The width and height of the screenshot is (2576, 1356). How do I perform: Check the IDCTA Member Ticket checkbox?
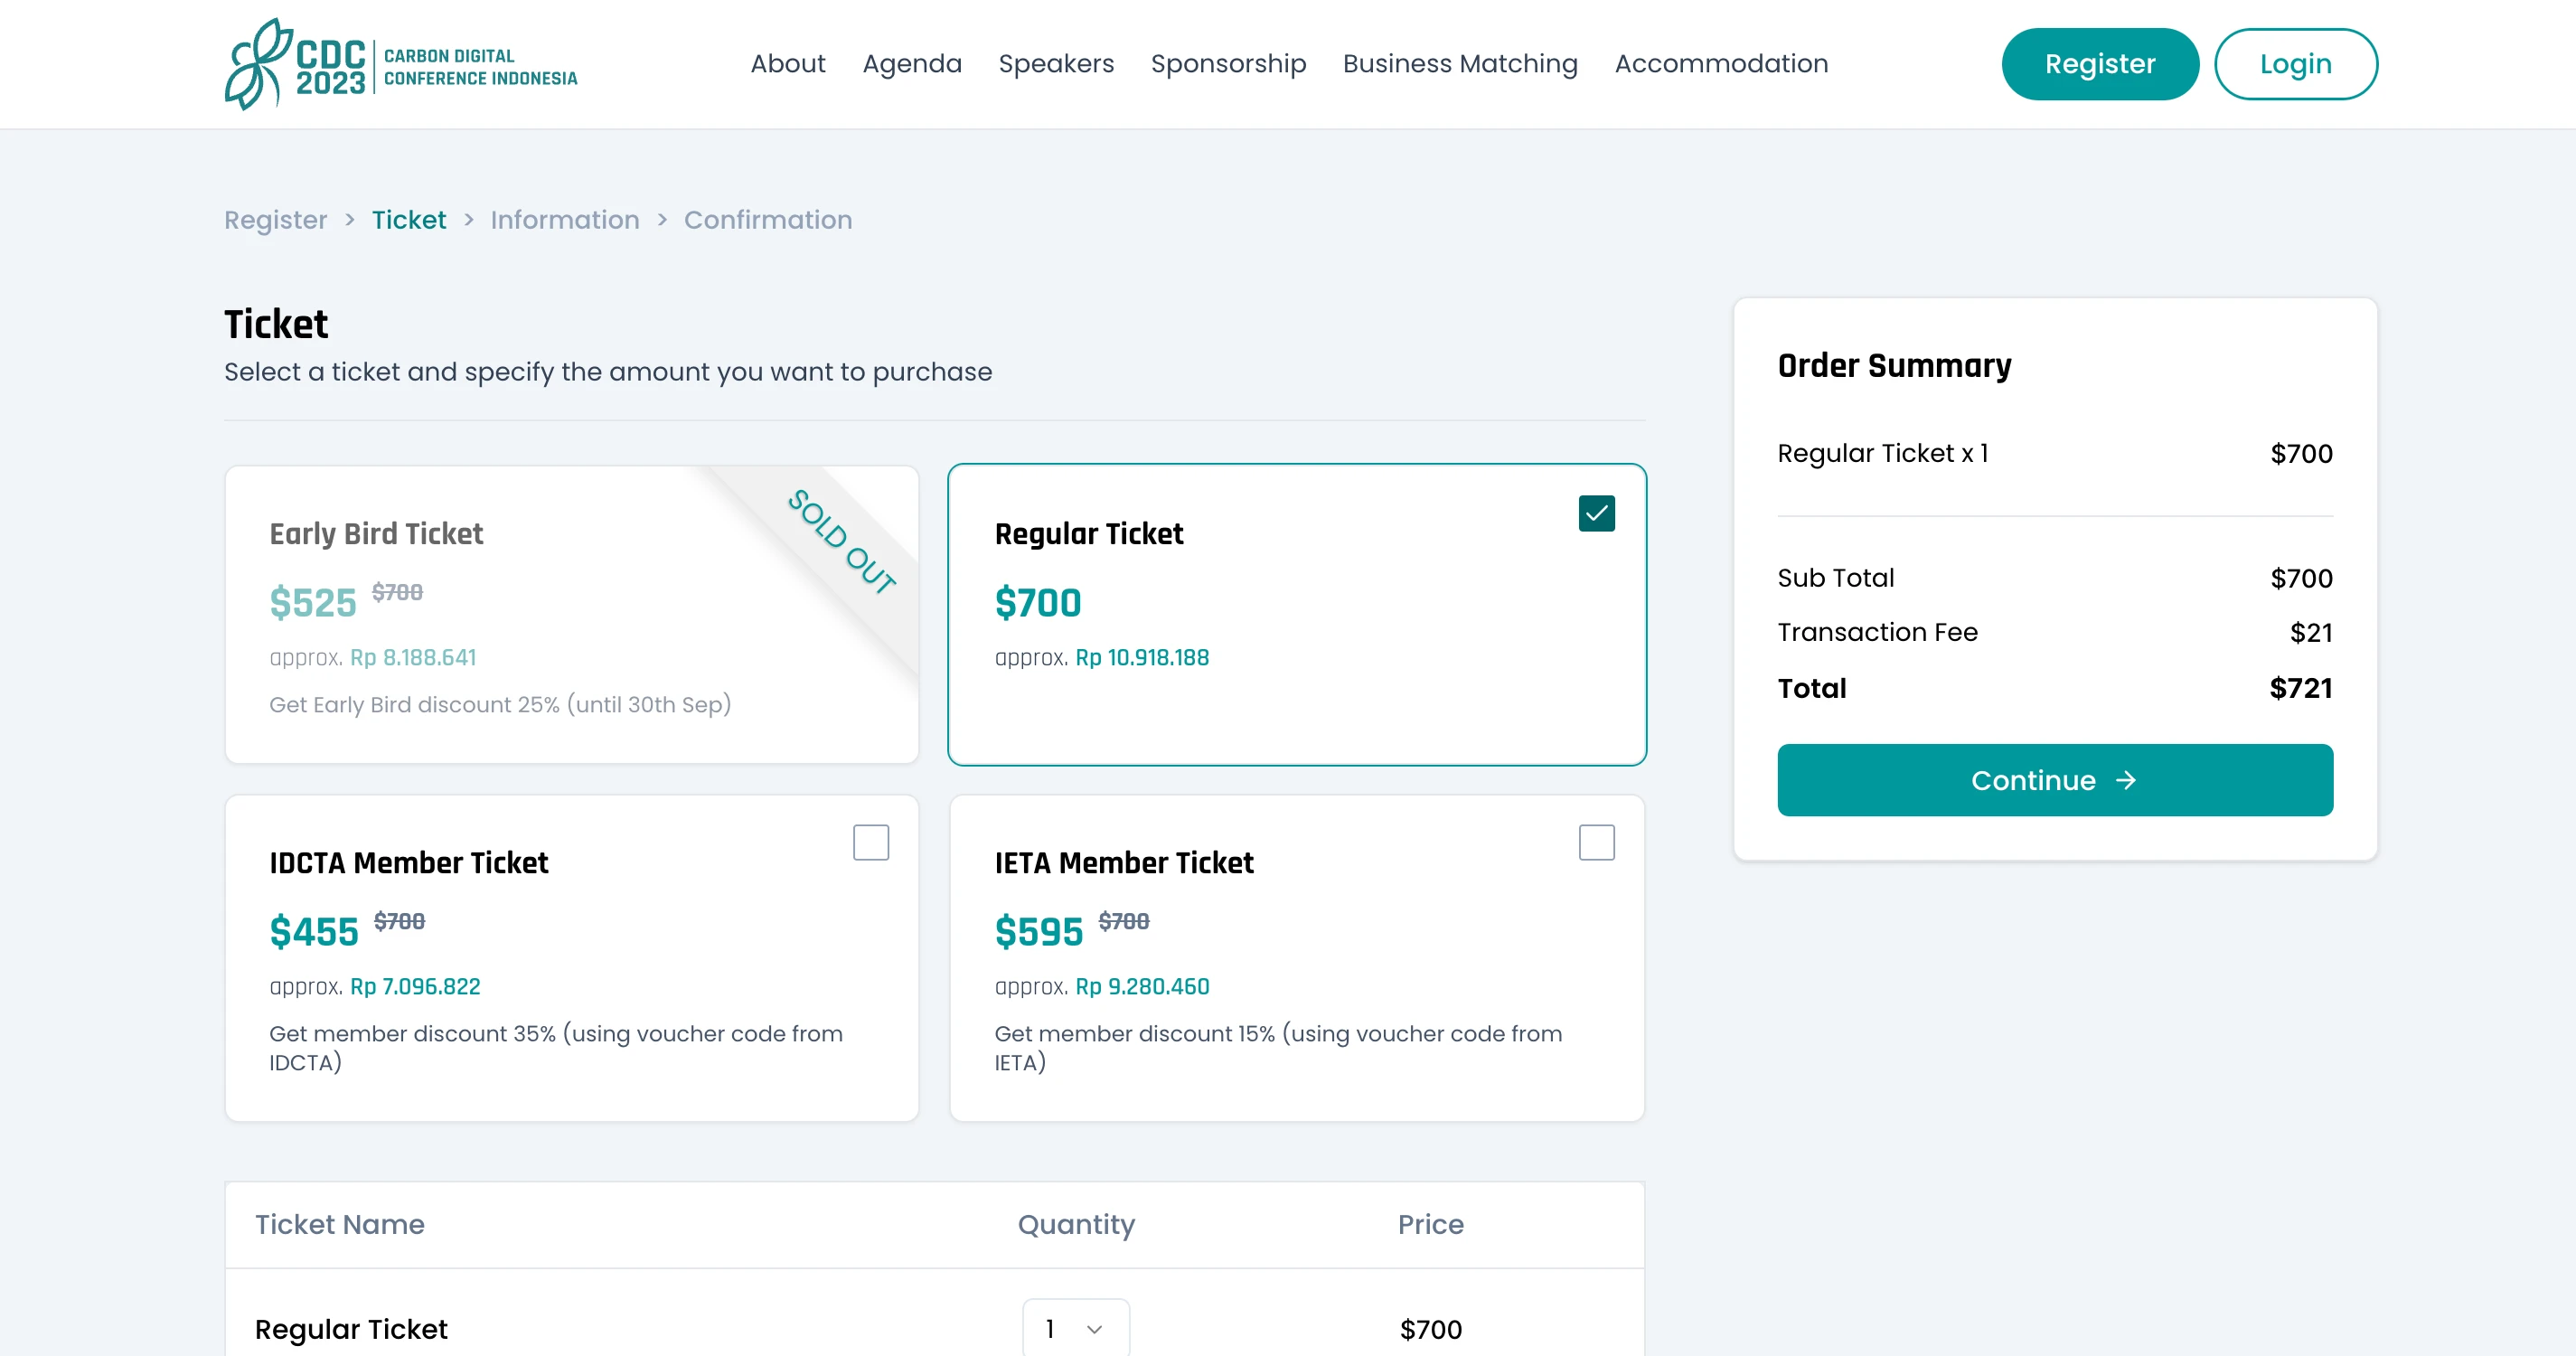[x=870, y=842]
